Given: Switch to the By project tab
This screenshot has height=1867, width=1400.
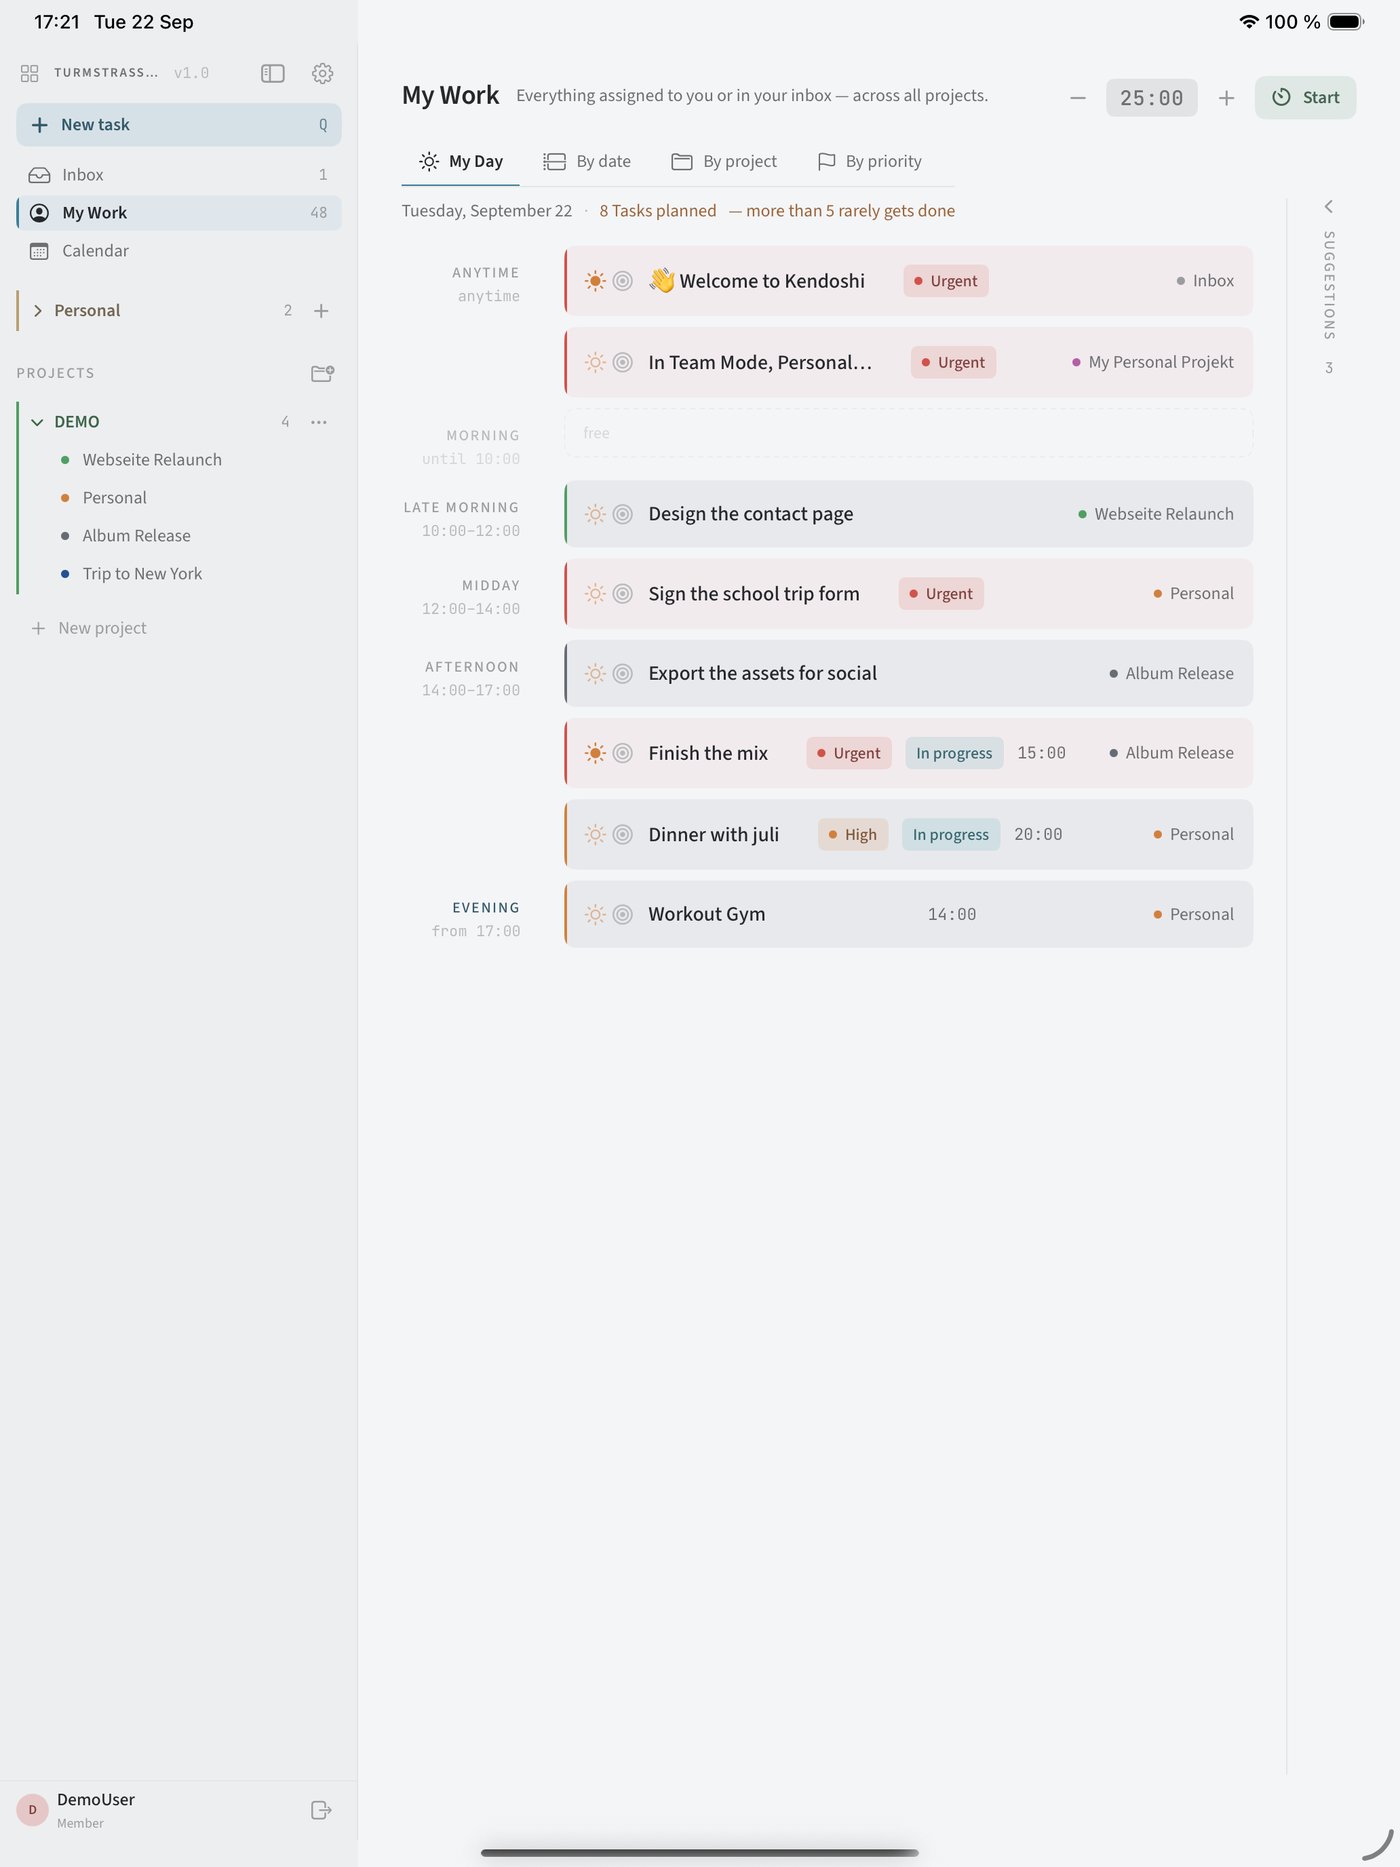Looking at the screenshot, I should coord(724,161).
